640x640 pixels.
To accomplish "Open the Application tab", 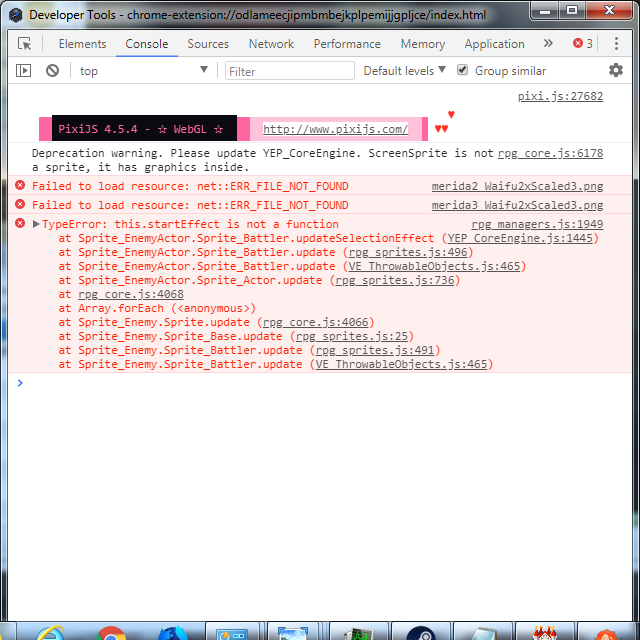I will pos(495,44).
